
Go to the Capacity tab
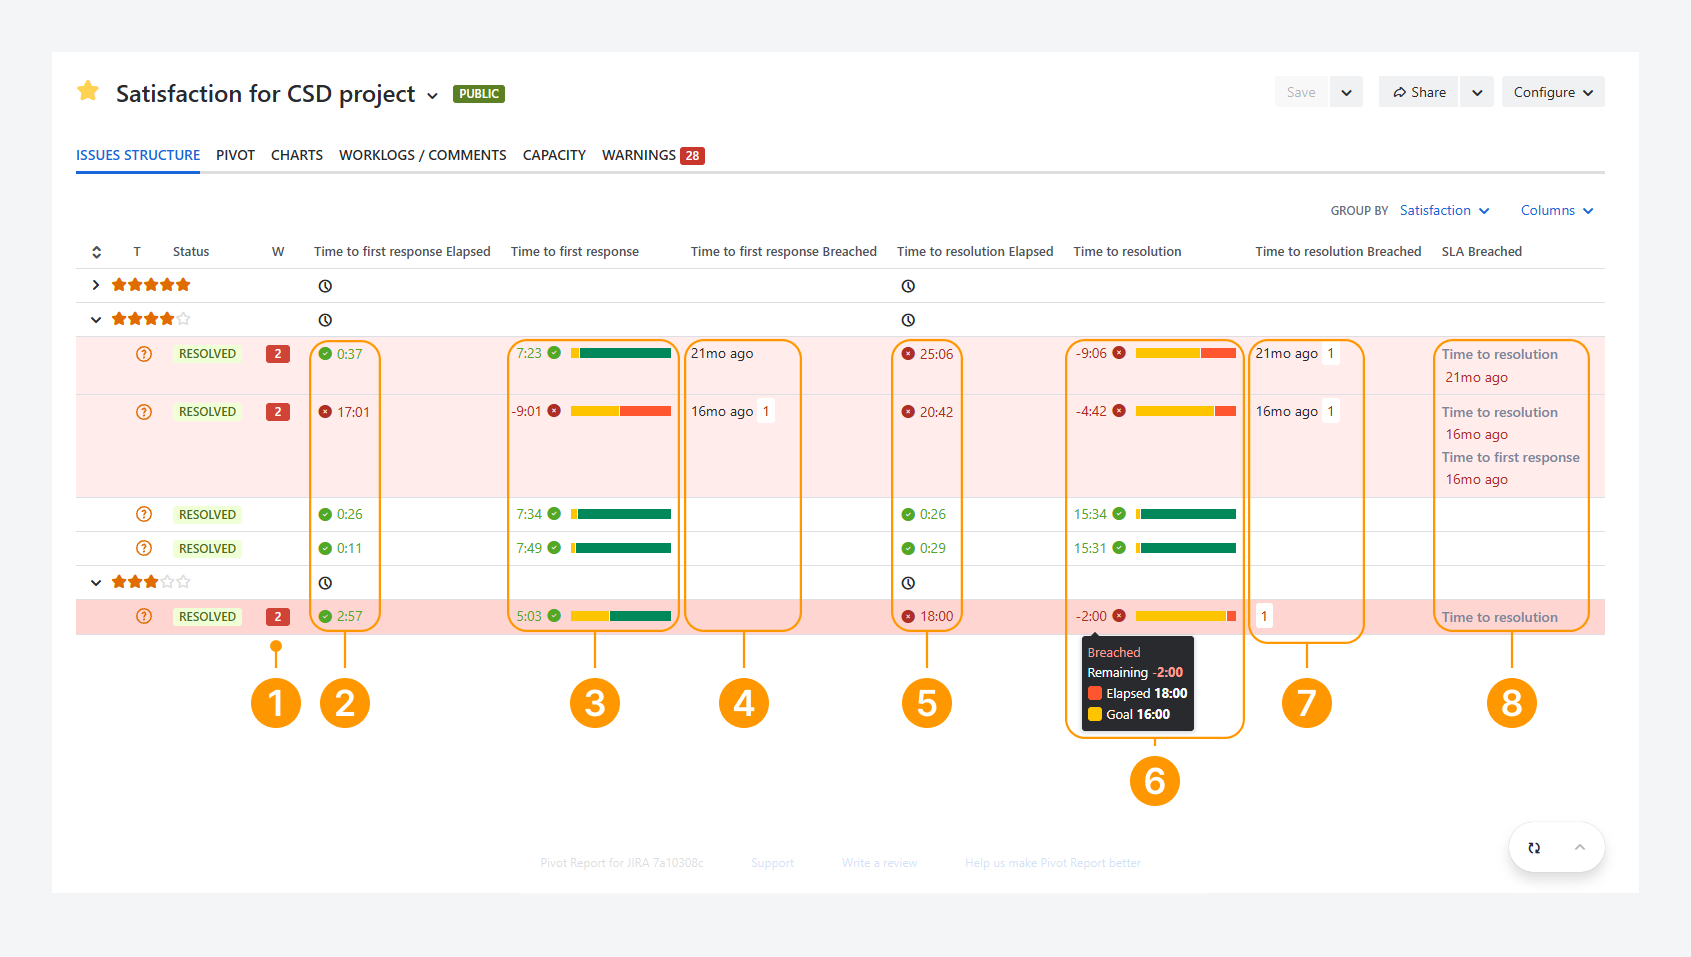[554, 155]
